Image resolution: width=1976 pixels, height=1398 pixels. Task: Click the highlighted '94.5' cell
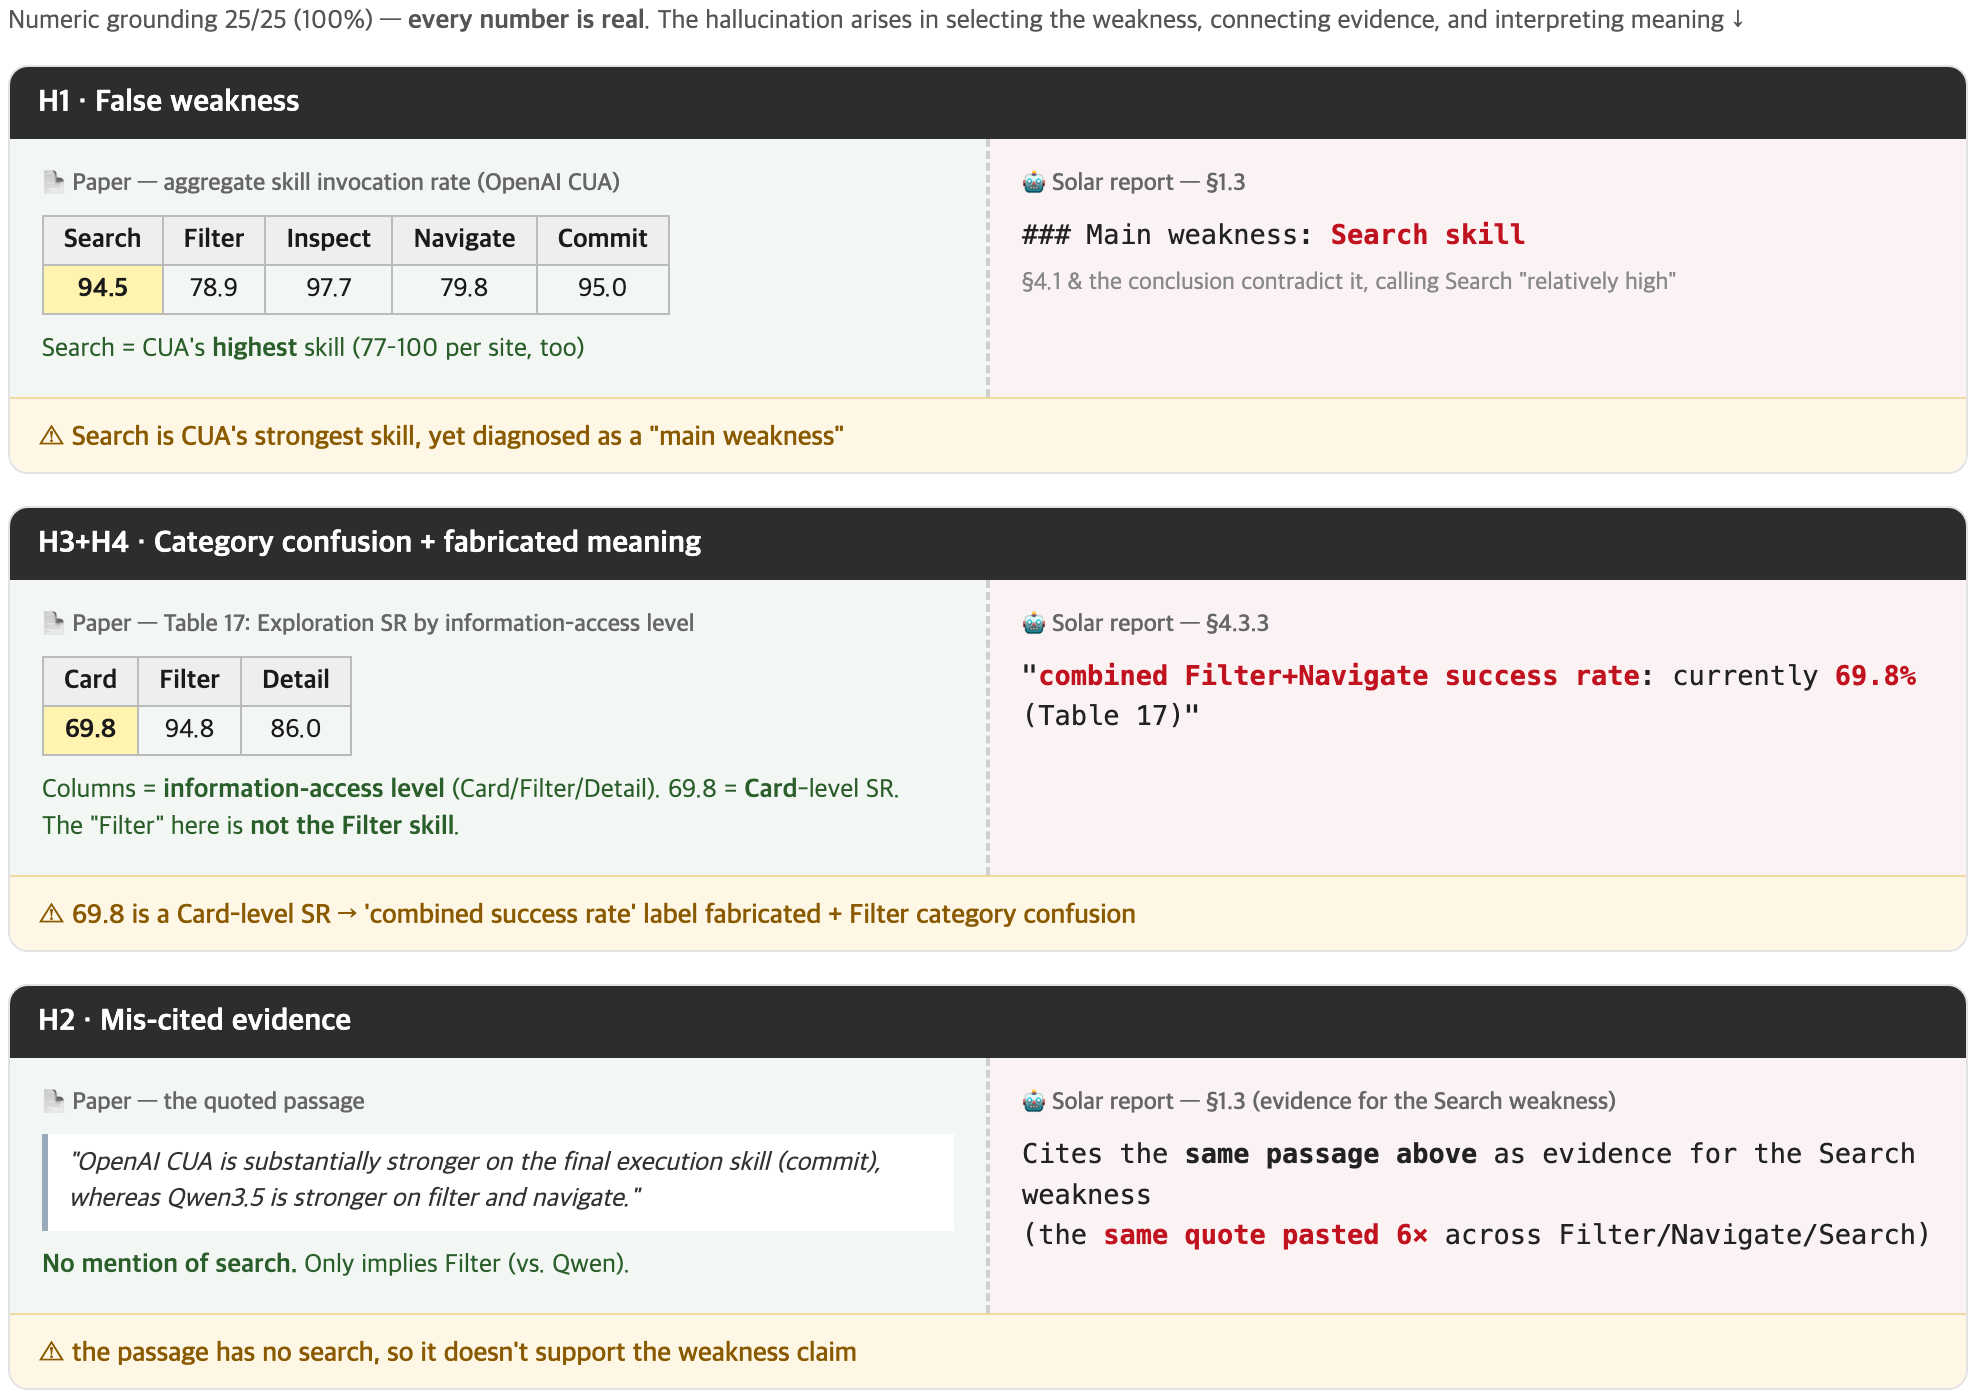tap(103, 289)
